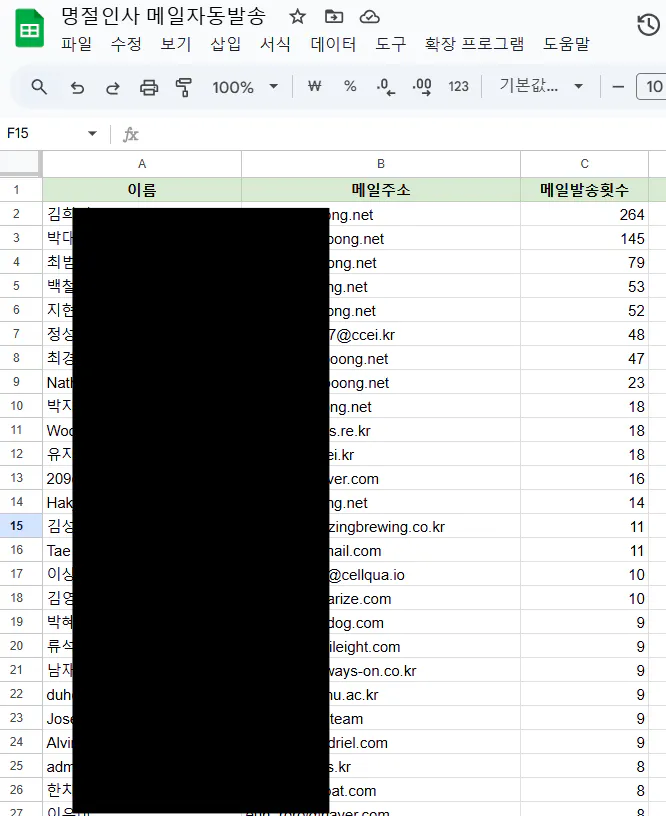666x816 pixels.
Task: Click the formula bar input
Action: [x=401, y=134]
